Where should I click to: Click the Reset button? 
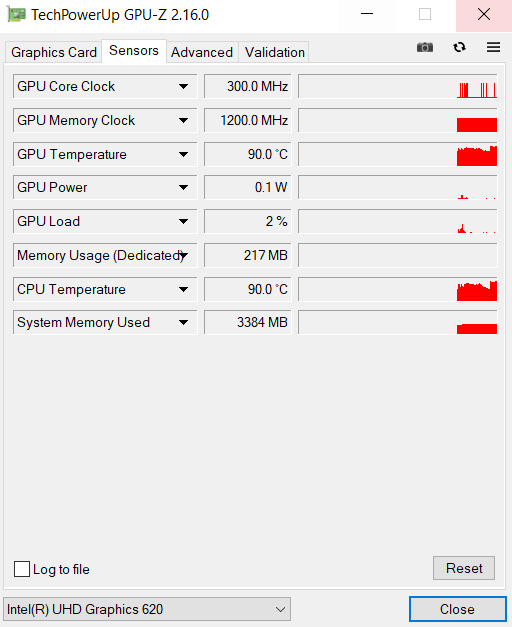coord(464,568)
